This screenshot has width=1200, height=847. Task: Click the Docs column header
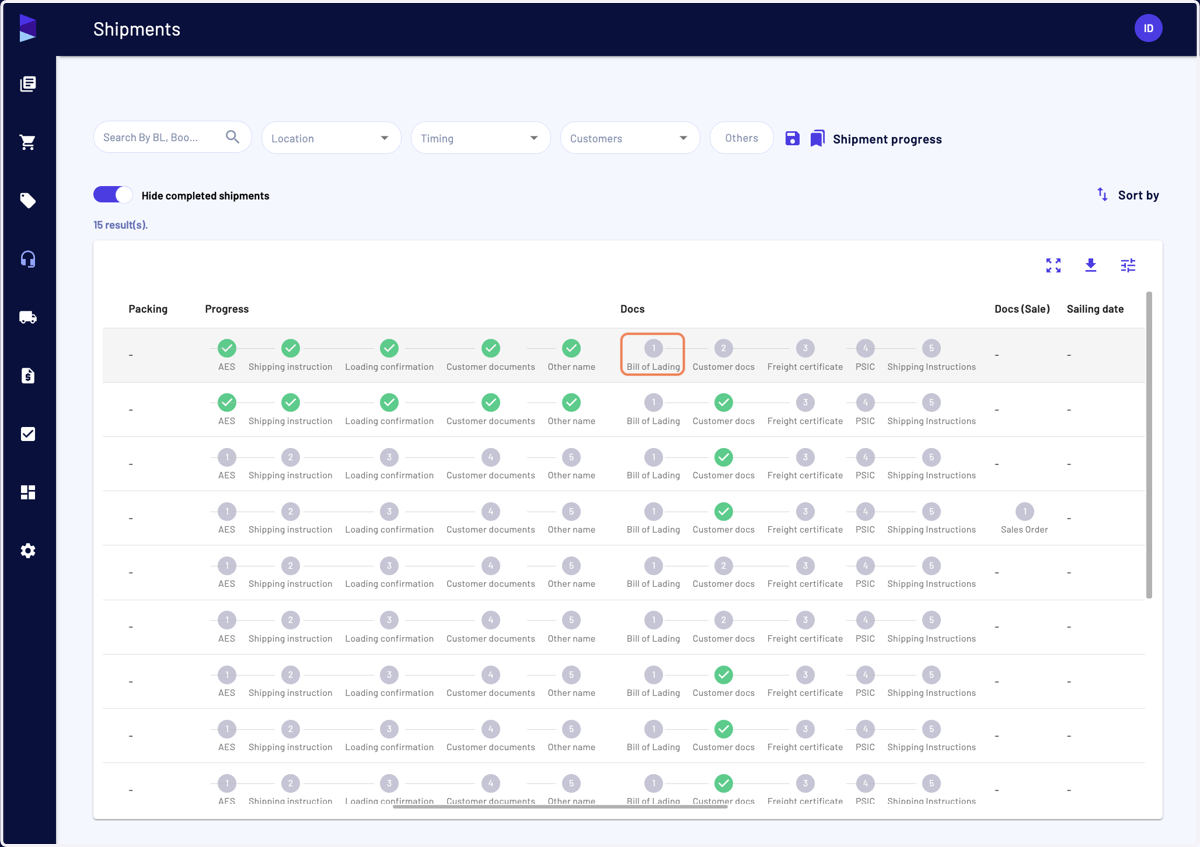(632, 309)
